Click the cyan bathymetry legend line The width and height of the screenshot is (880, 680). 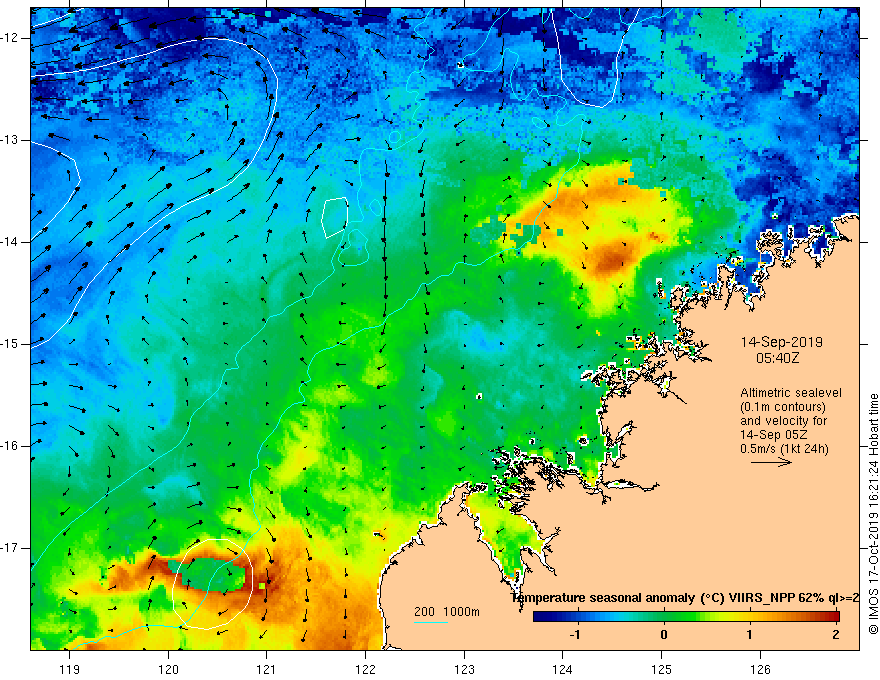[430, 622]
